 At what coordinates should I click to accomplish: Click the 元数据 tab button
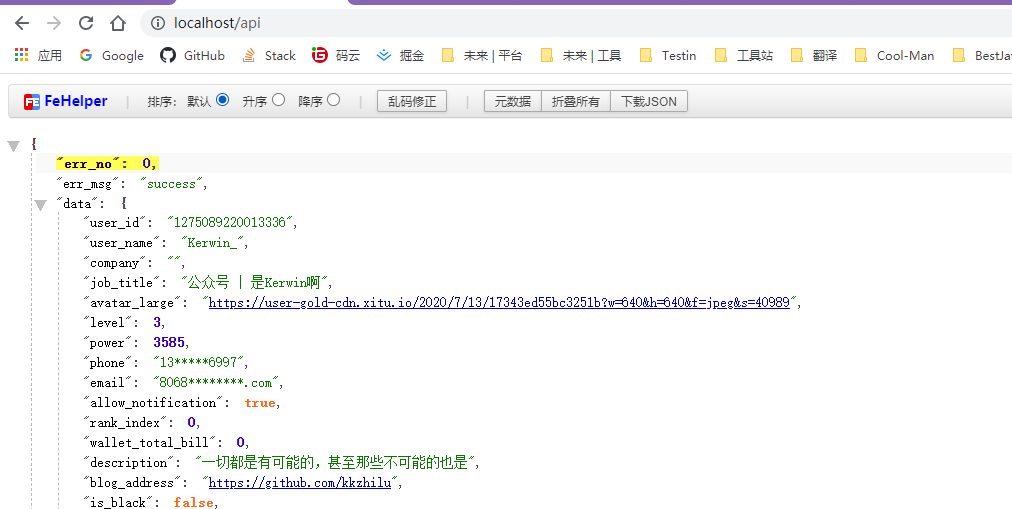(513, 101)
